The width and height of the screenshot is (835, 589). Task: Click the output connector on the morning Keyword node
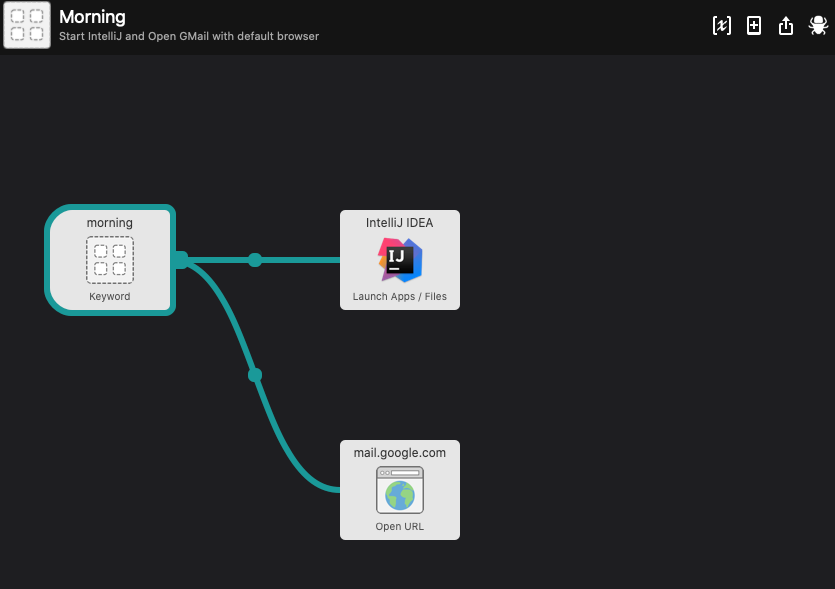tap(180, 260)
